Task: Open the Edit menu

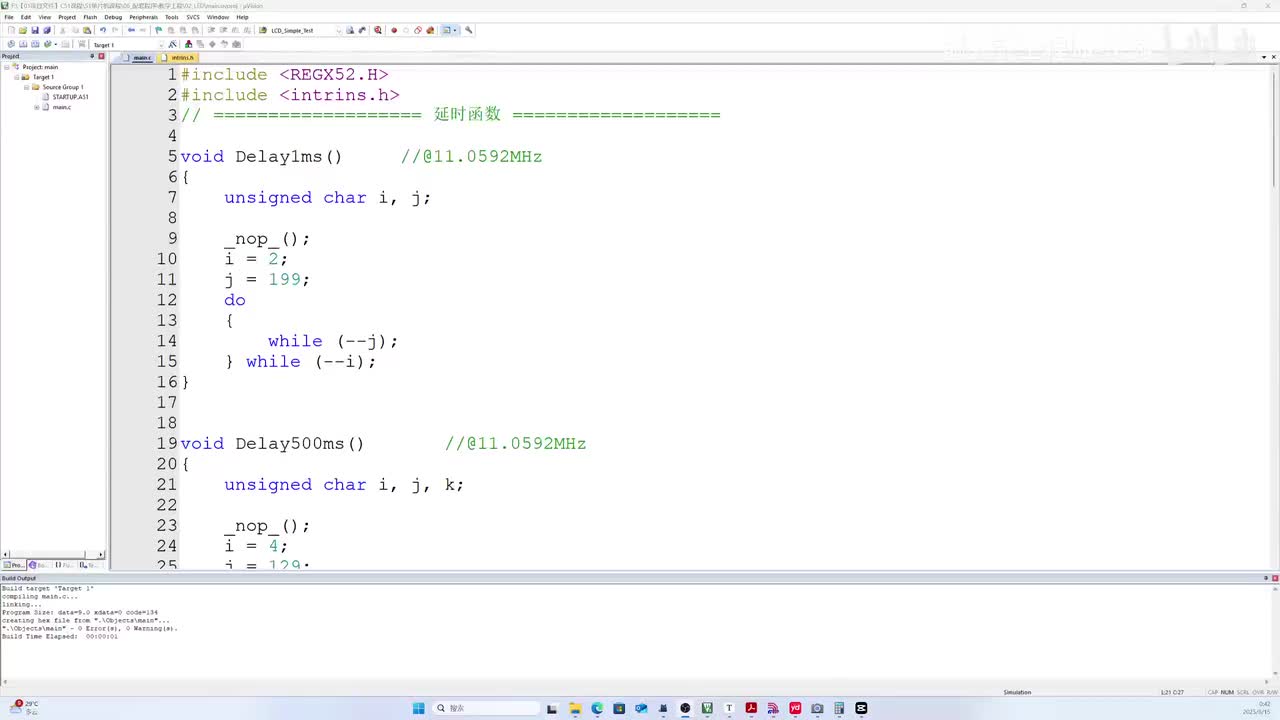Action: click(x=26, y=17)
